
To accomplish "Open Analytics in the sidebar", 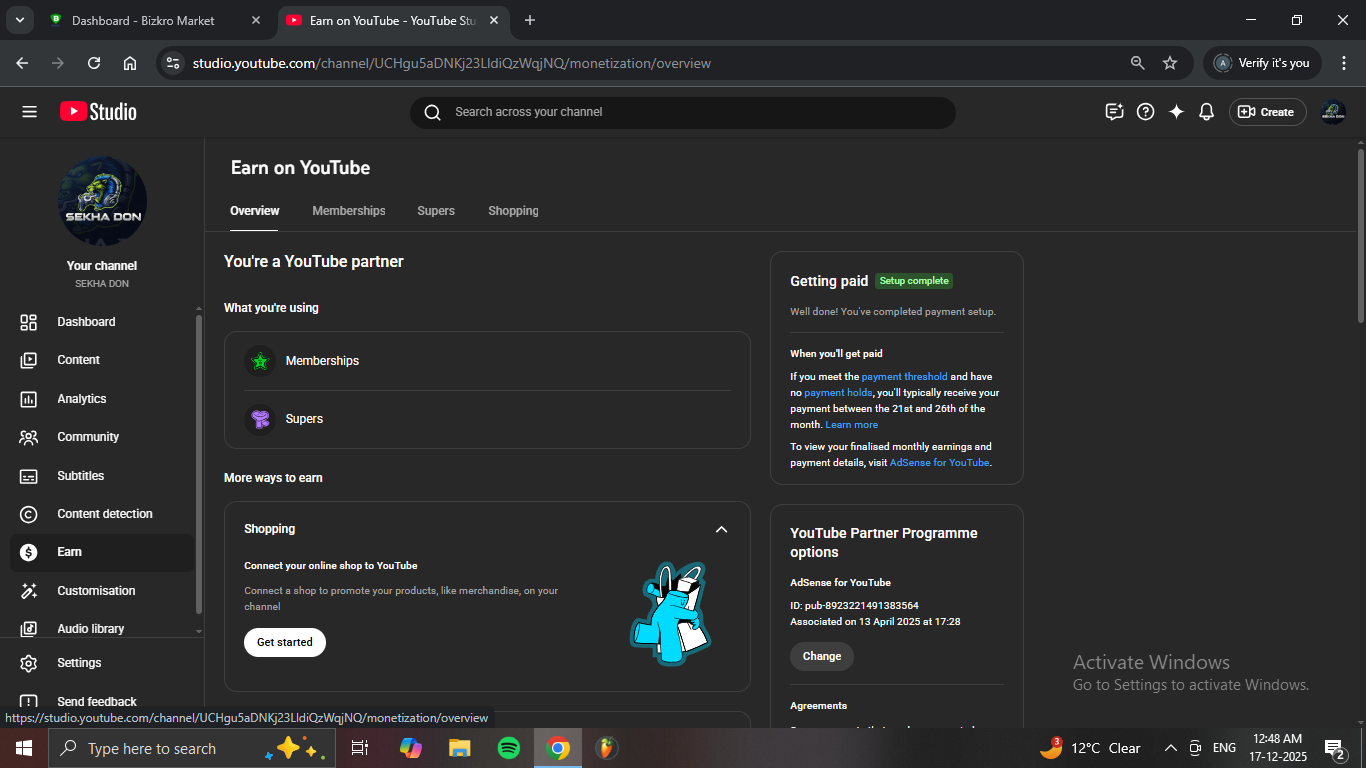I will pos(82,399).
